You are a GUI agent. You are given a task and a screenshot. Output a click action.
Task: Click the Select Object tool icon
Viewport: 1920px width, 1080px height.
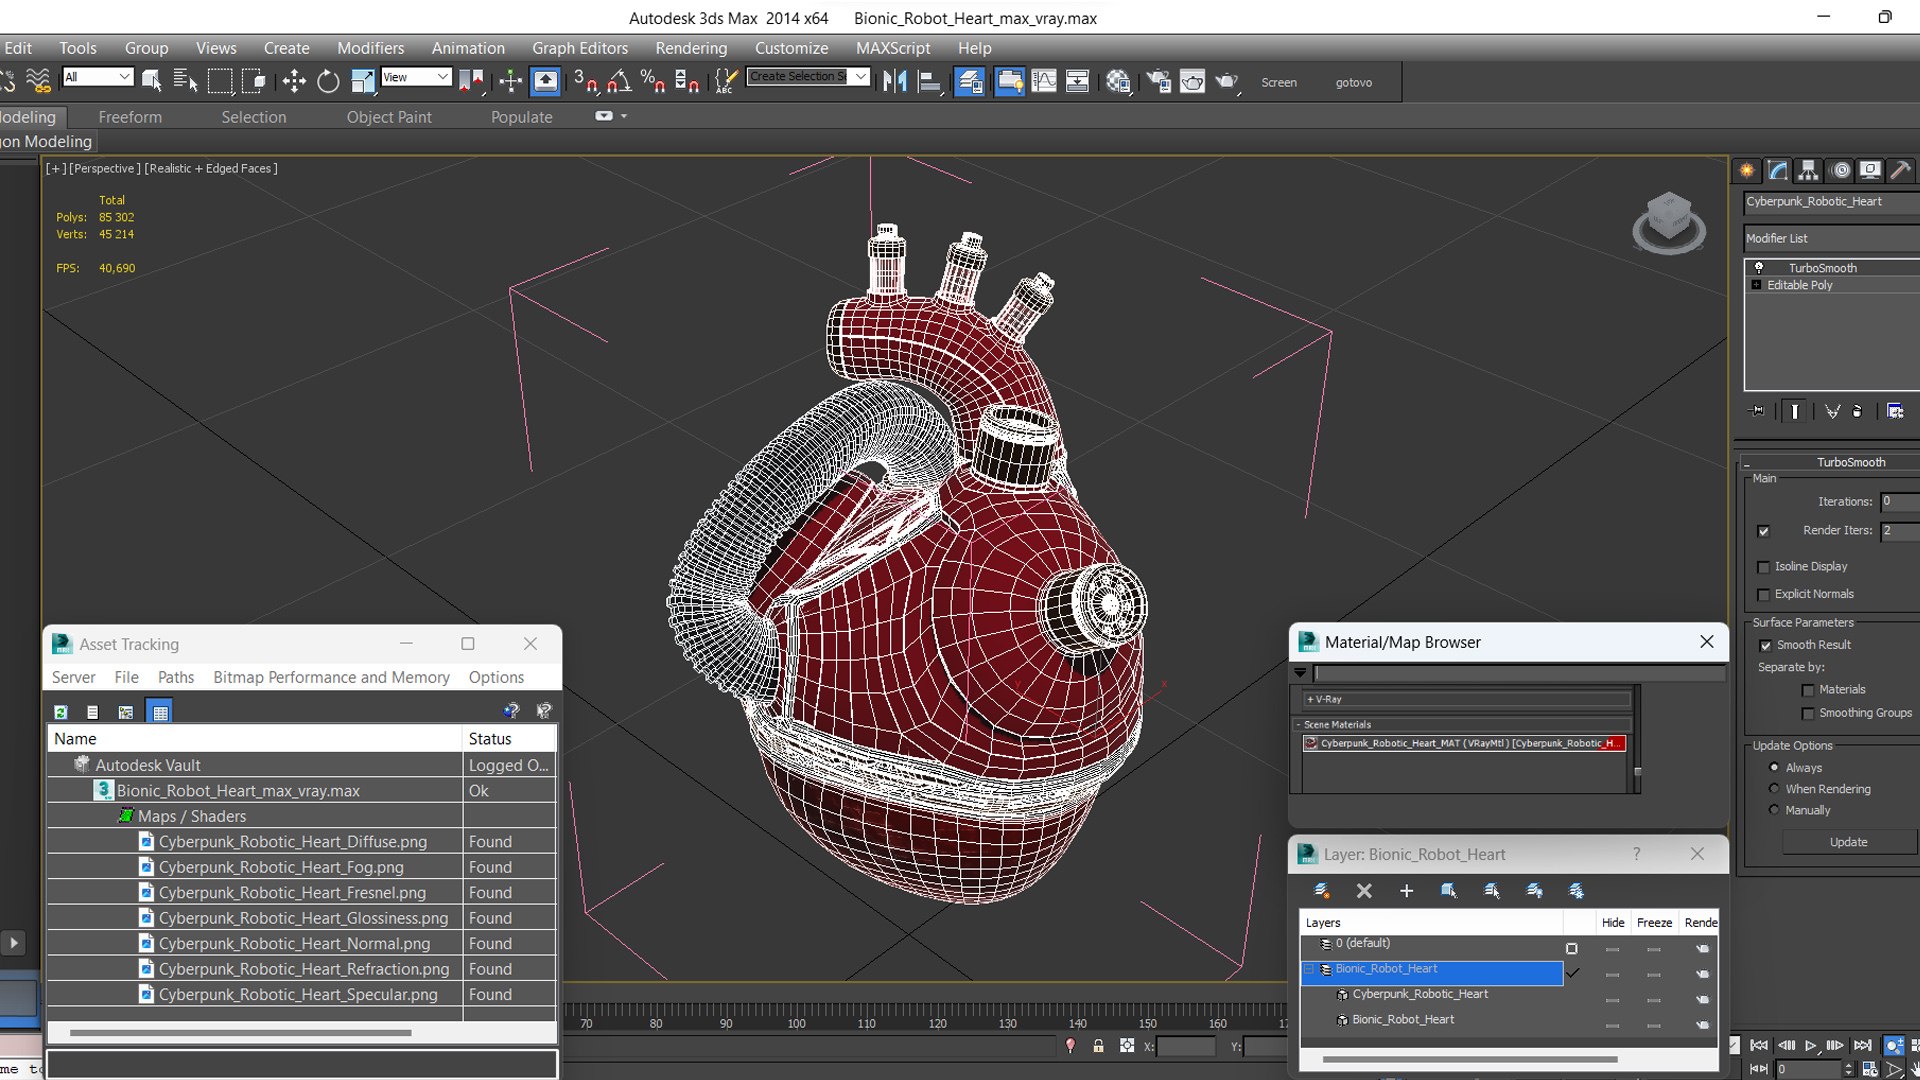point(152,81)
